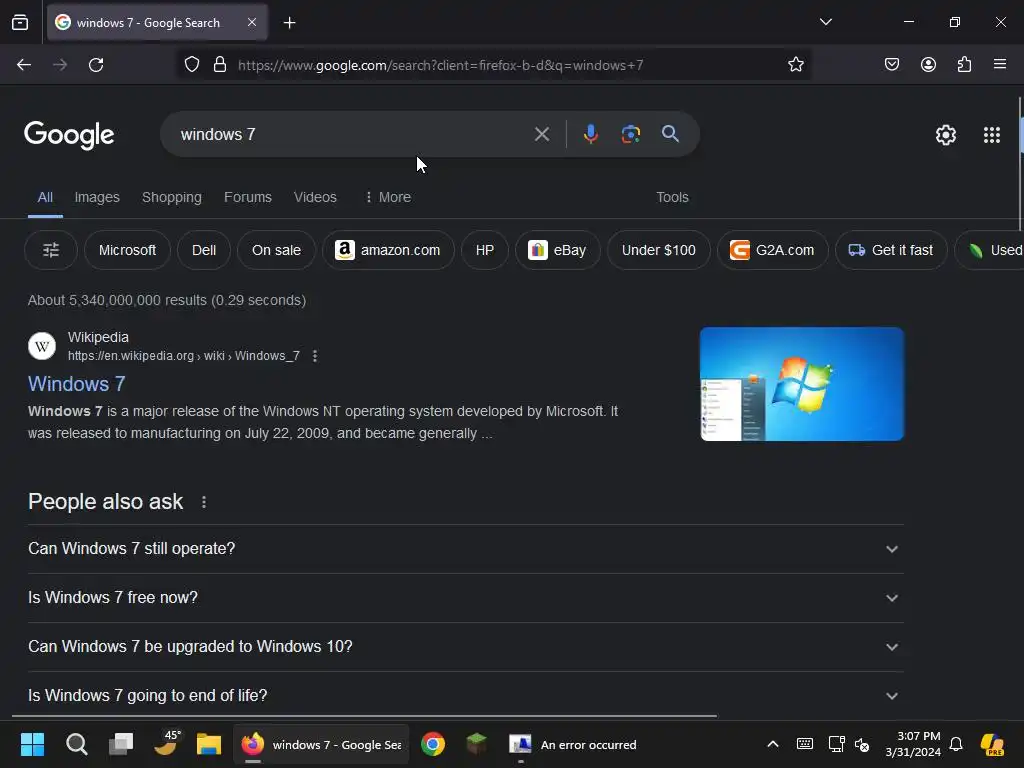
Task: Filter by Dell chip
Action: 204,250
